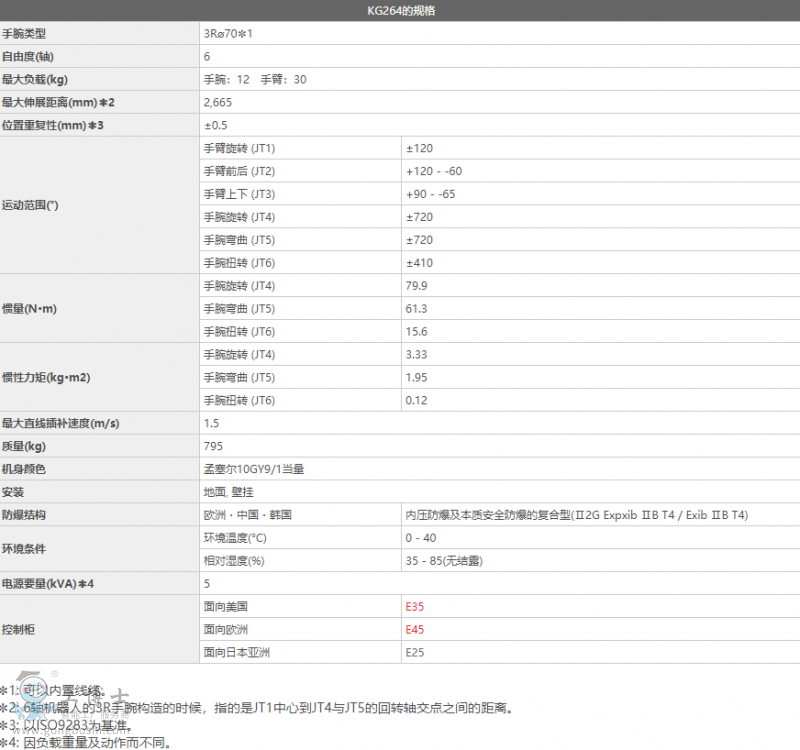Click the 79.9 inertia value
Image resolution: width=800 pixels, height=750 pixels.
[417, 286]
